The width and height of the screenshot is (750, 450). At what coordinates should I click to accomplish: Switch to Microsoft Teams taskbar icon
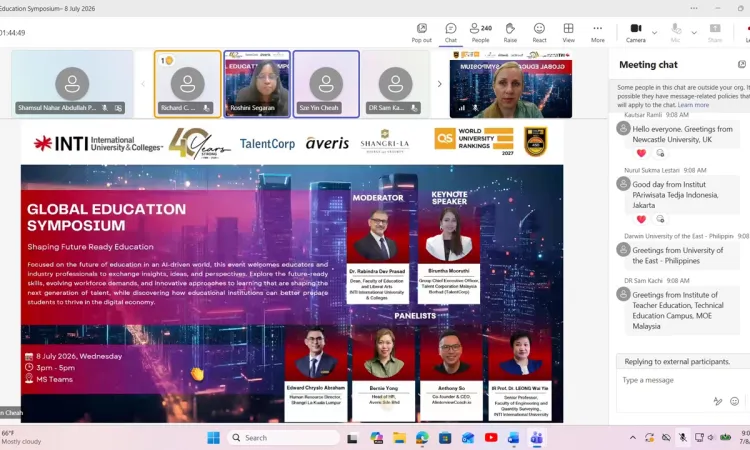(537, 438)
